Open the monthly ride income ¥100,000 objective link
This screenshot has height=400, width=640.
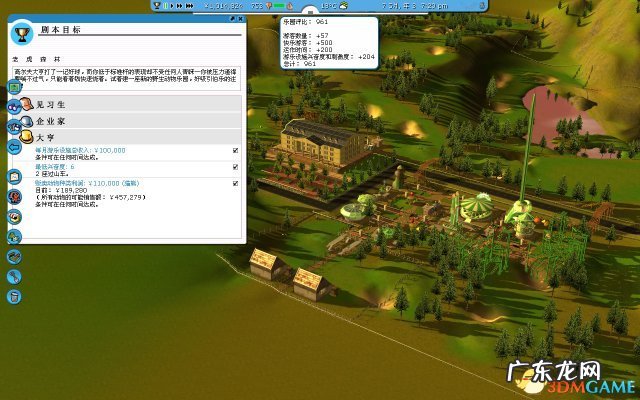click(x=80, y=150)
